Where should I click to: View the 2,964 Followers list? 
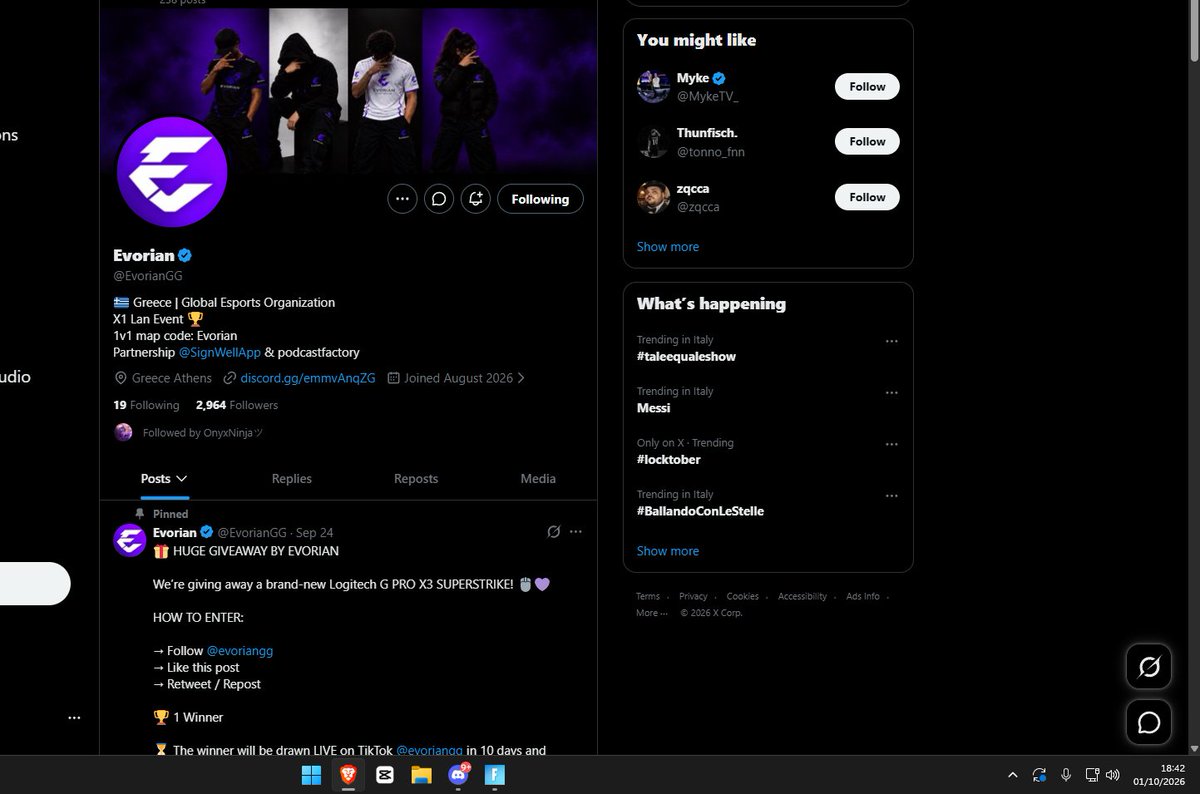point(237,405)
